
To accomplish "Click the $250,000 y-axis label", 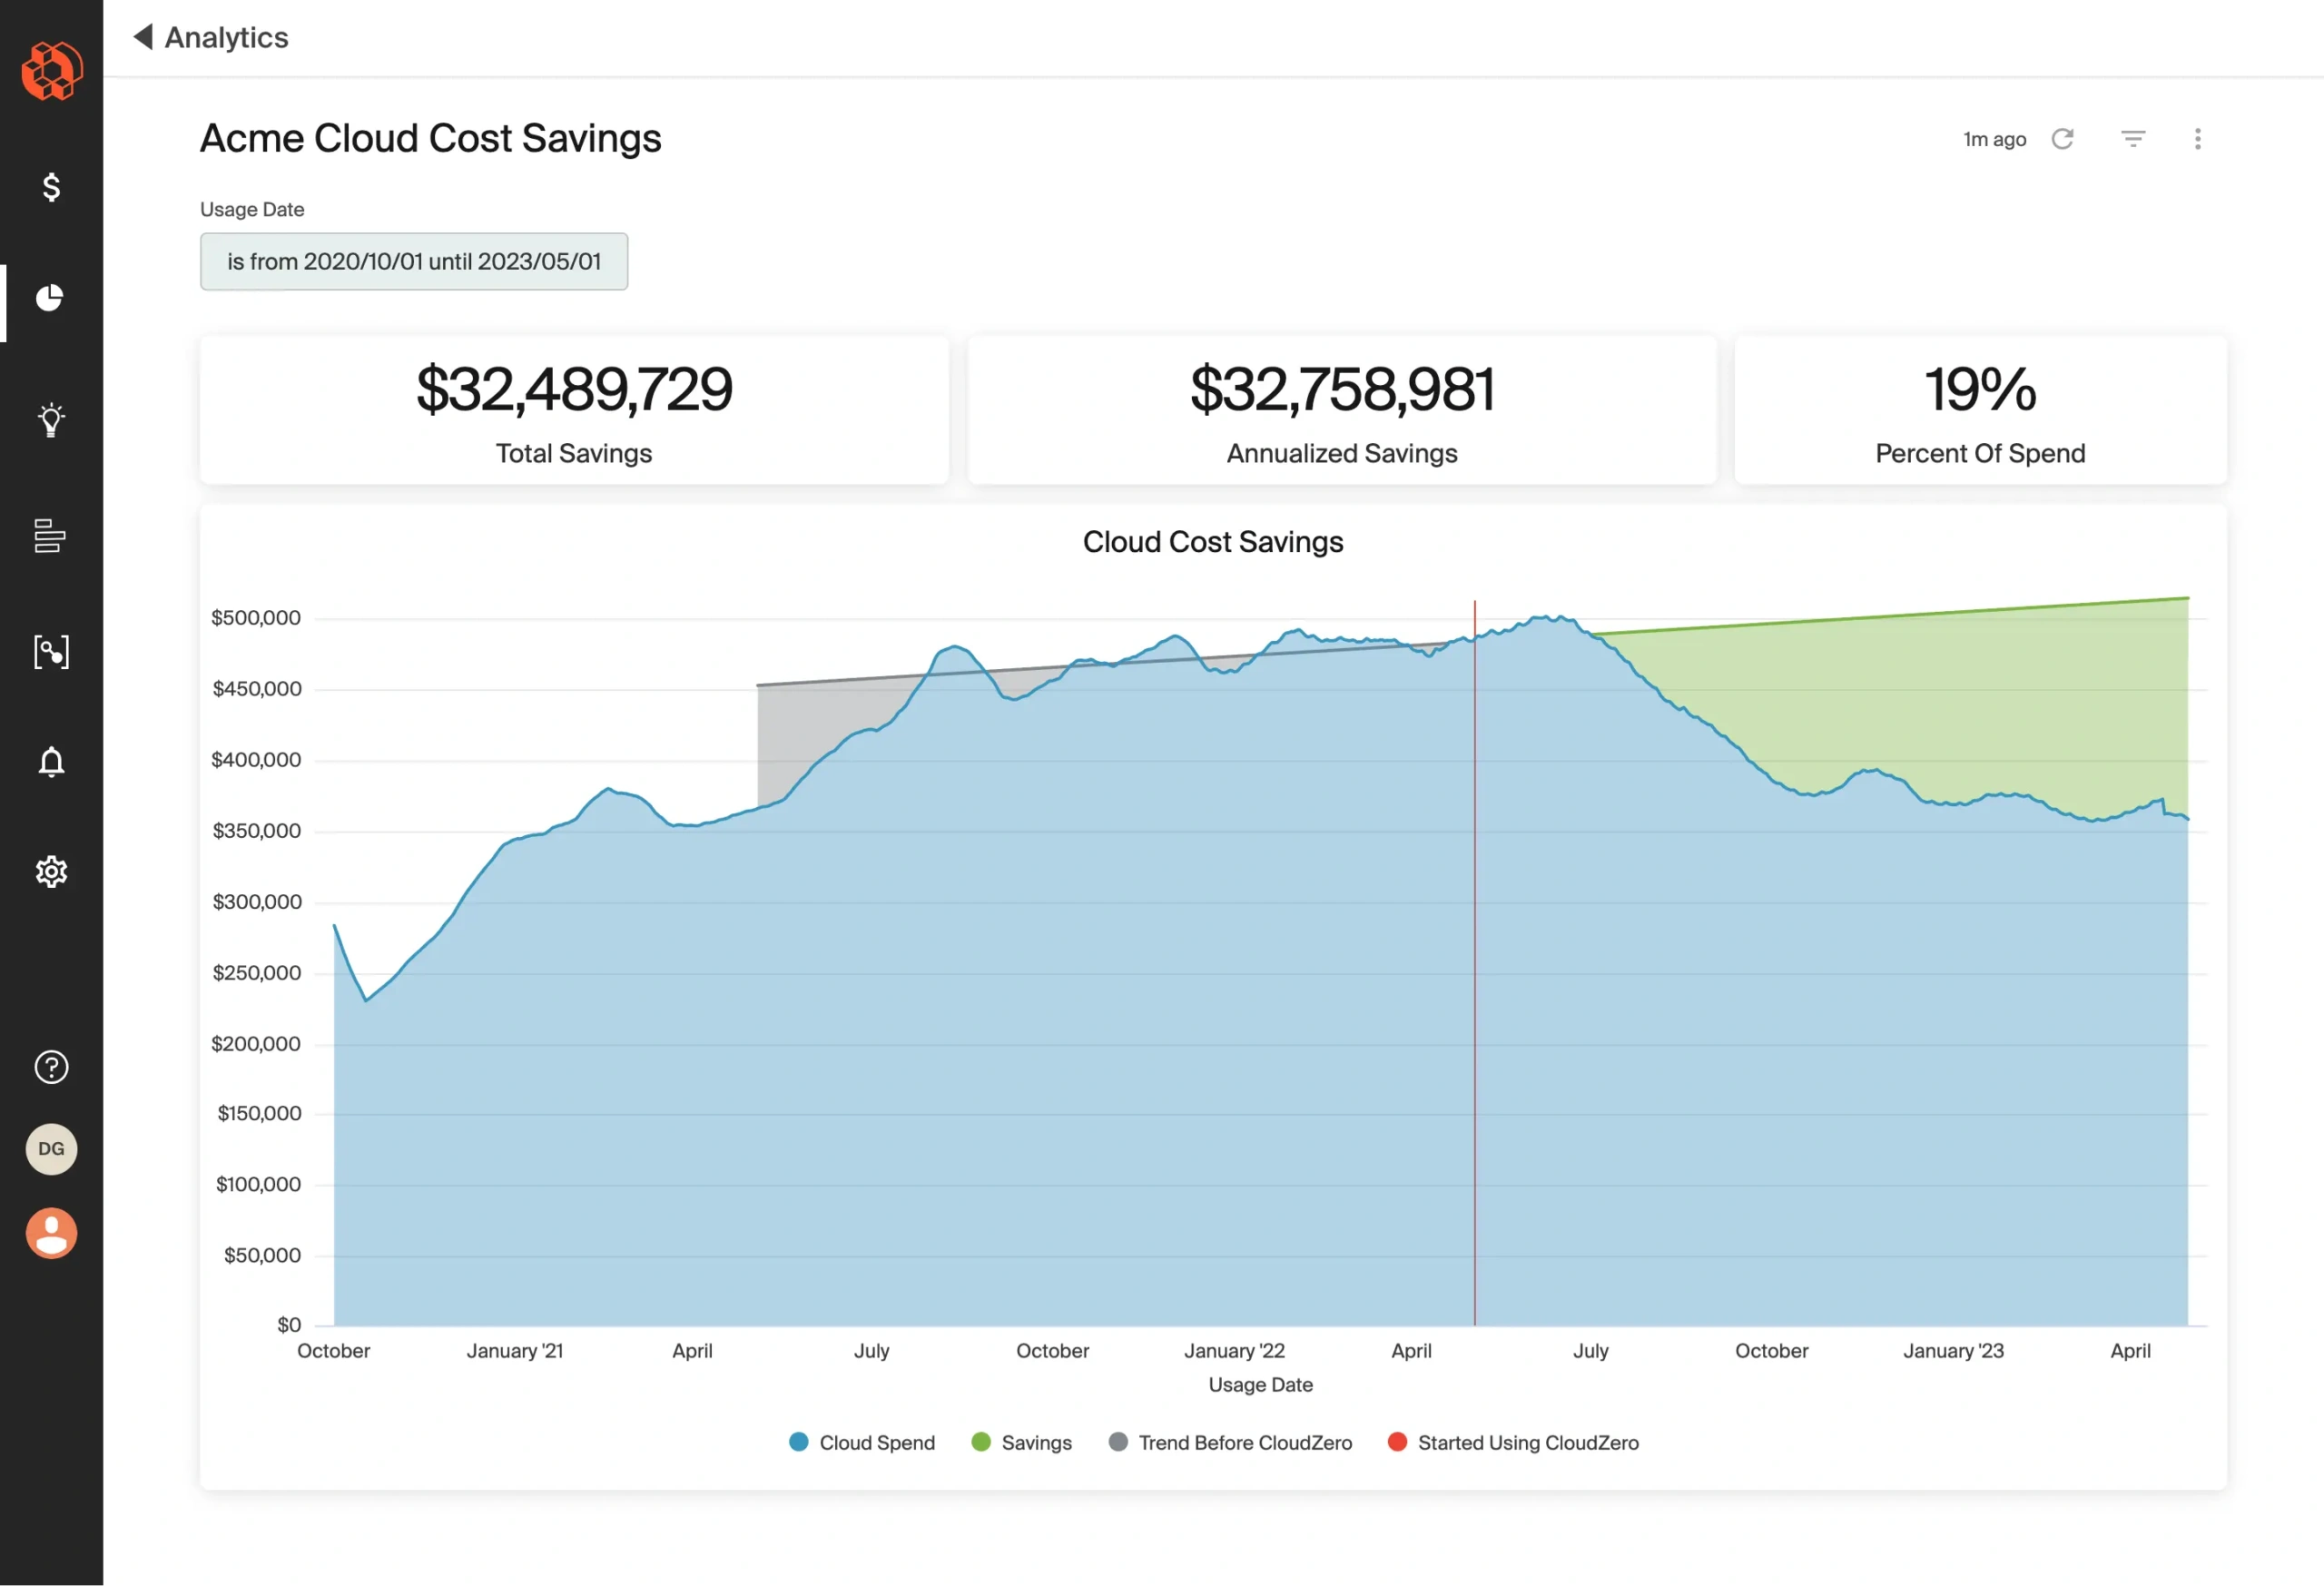I will [257, 973].
